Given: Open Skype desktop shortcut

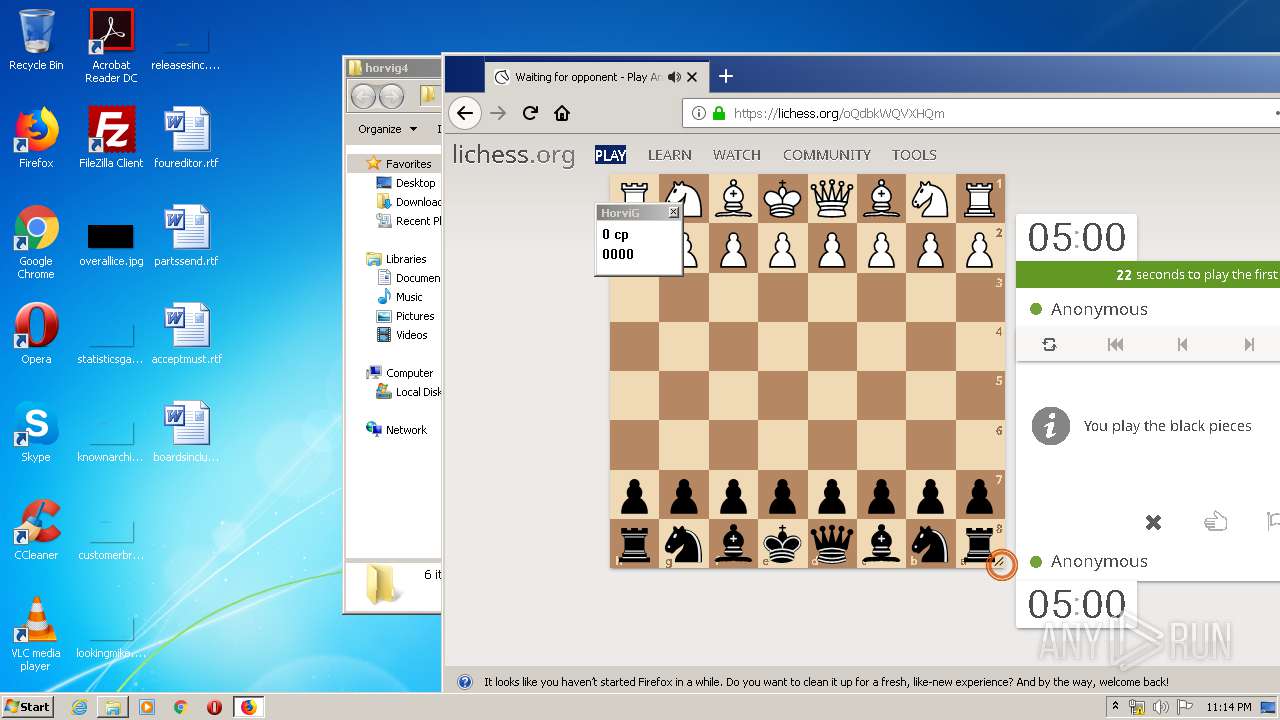Looking at the screenshot, I should (x=36, y=432).
